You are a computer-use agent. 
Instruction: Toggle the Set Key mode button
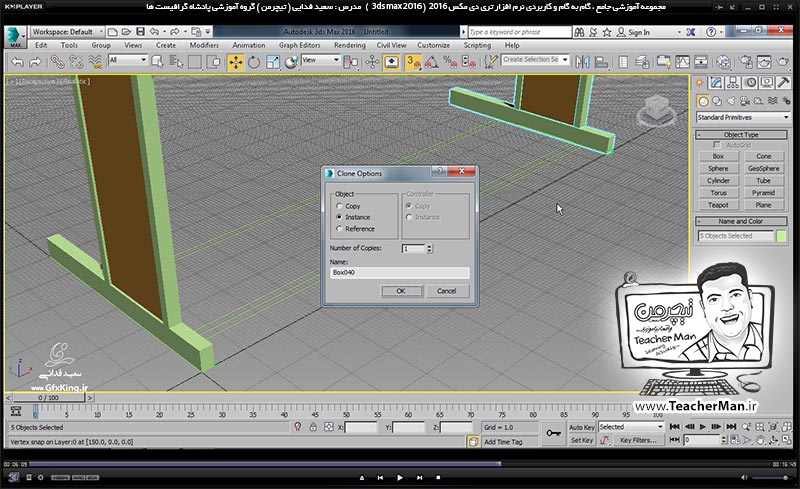pos(582,440)
